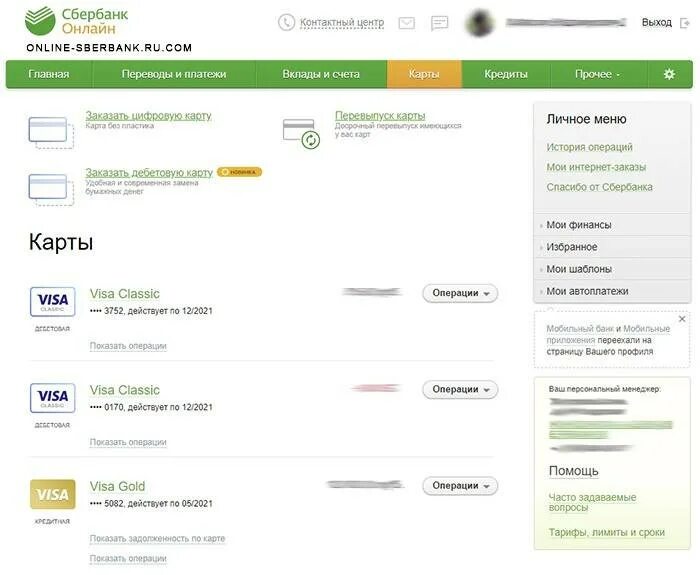Click Заказать цифровую карту link
The width and height of the screenshot is (700, 575).
[x=148, y=116]
